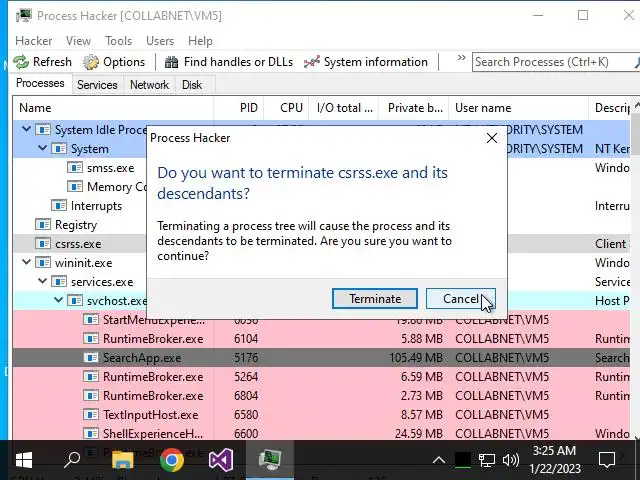
Task: Select RuntimeBroker.exe with PID 6104
Action: point(321,339)
